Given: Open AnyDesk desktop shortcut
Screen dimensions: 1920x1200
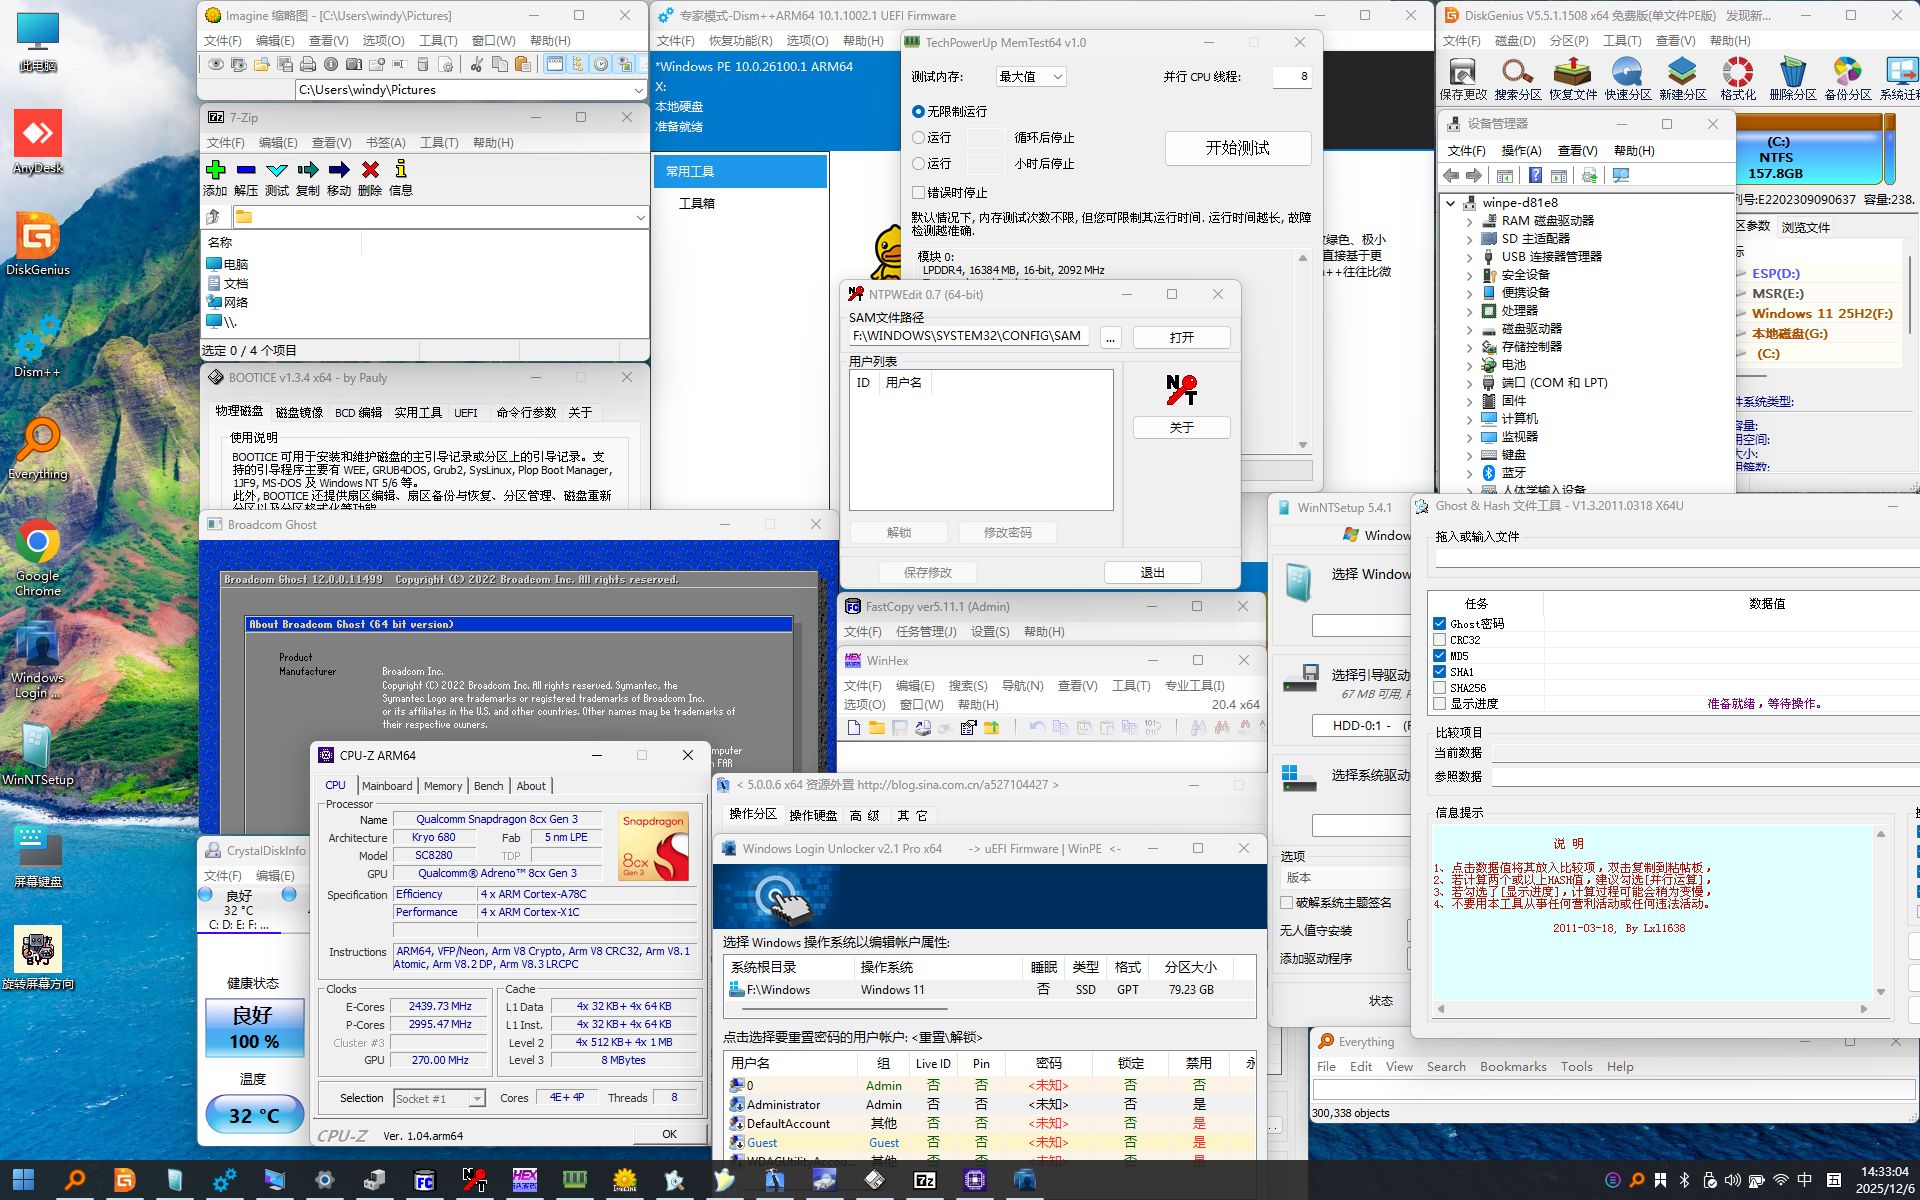Looking at the screenshot, I should pos(38,135).
